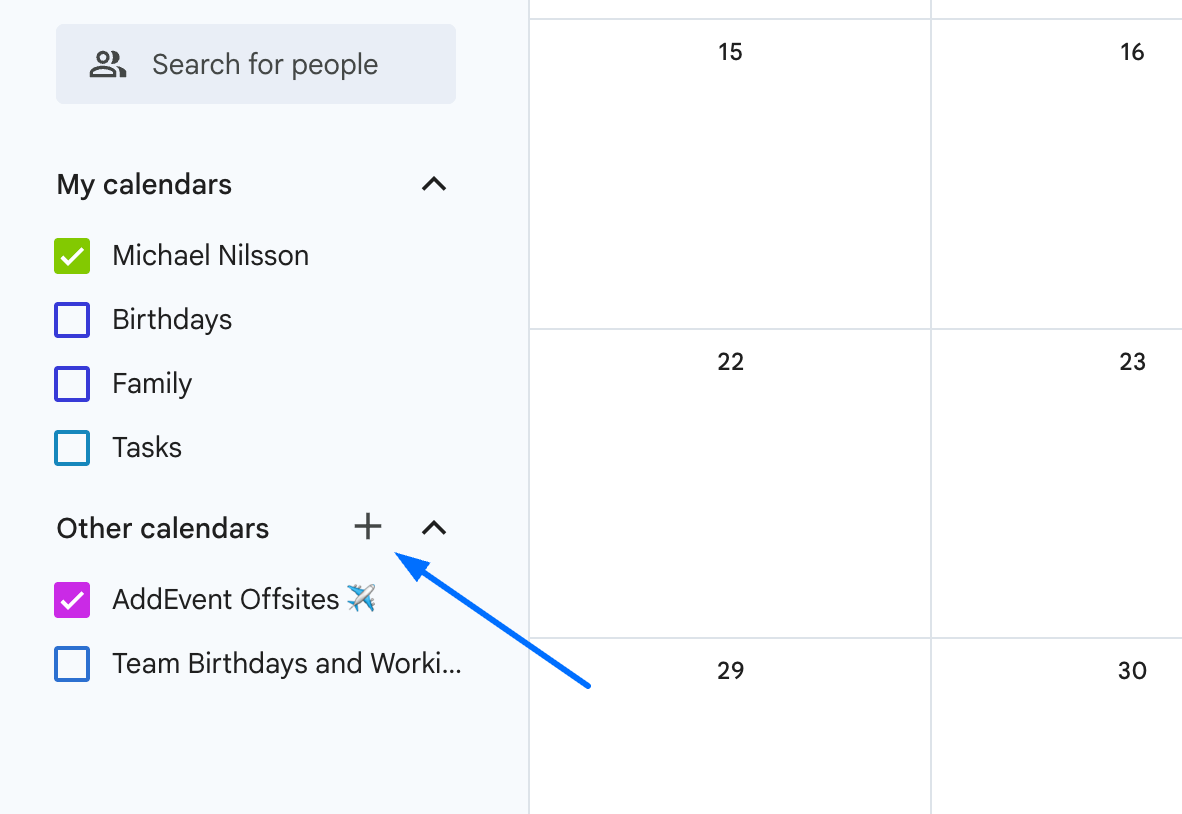
Task: Select the date 16 cell
Action: (x=1132, y=52)
